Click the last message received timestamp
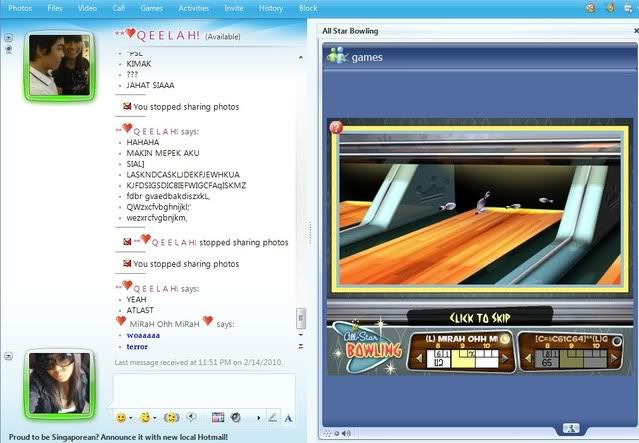 pos(198,362)
